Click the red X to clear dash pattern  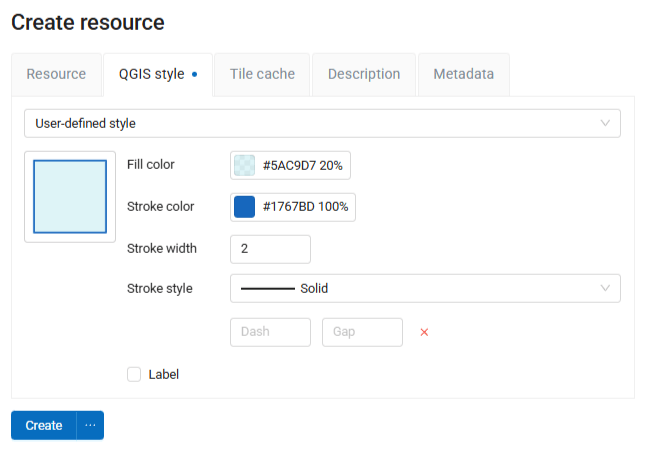(x=424, y=332)
